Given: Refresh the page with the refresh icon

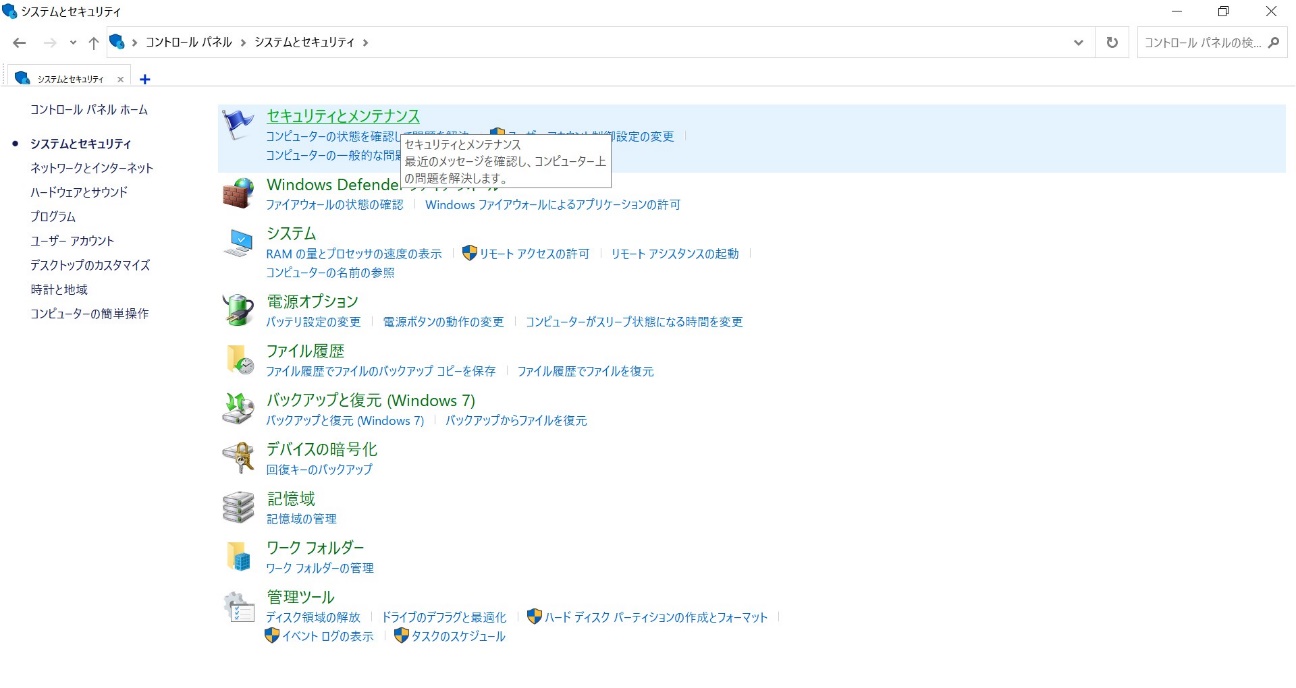Looking at the screenshot, I should pos(1110,42).
